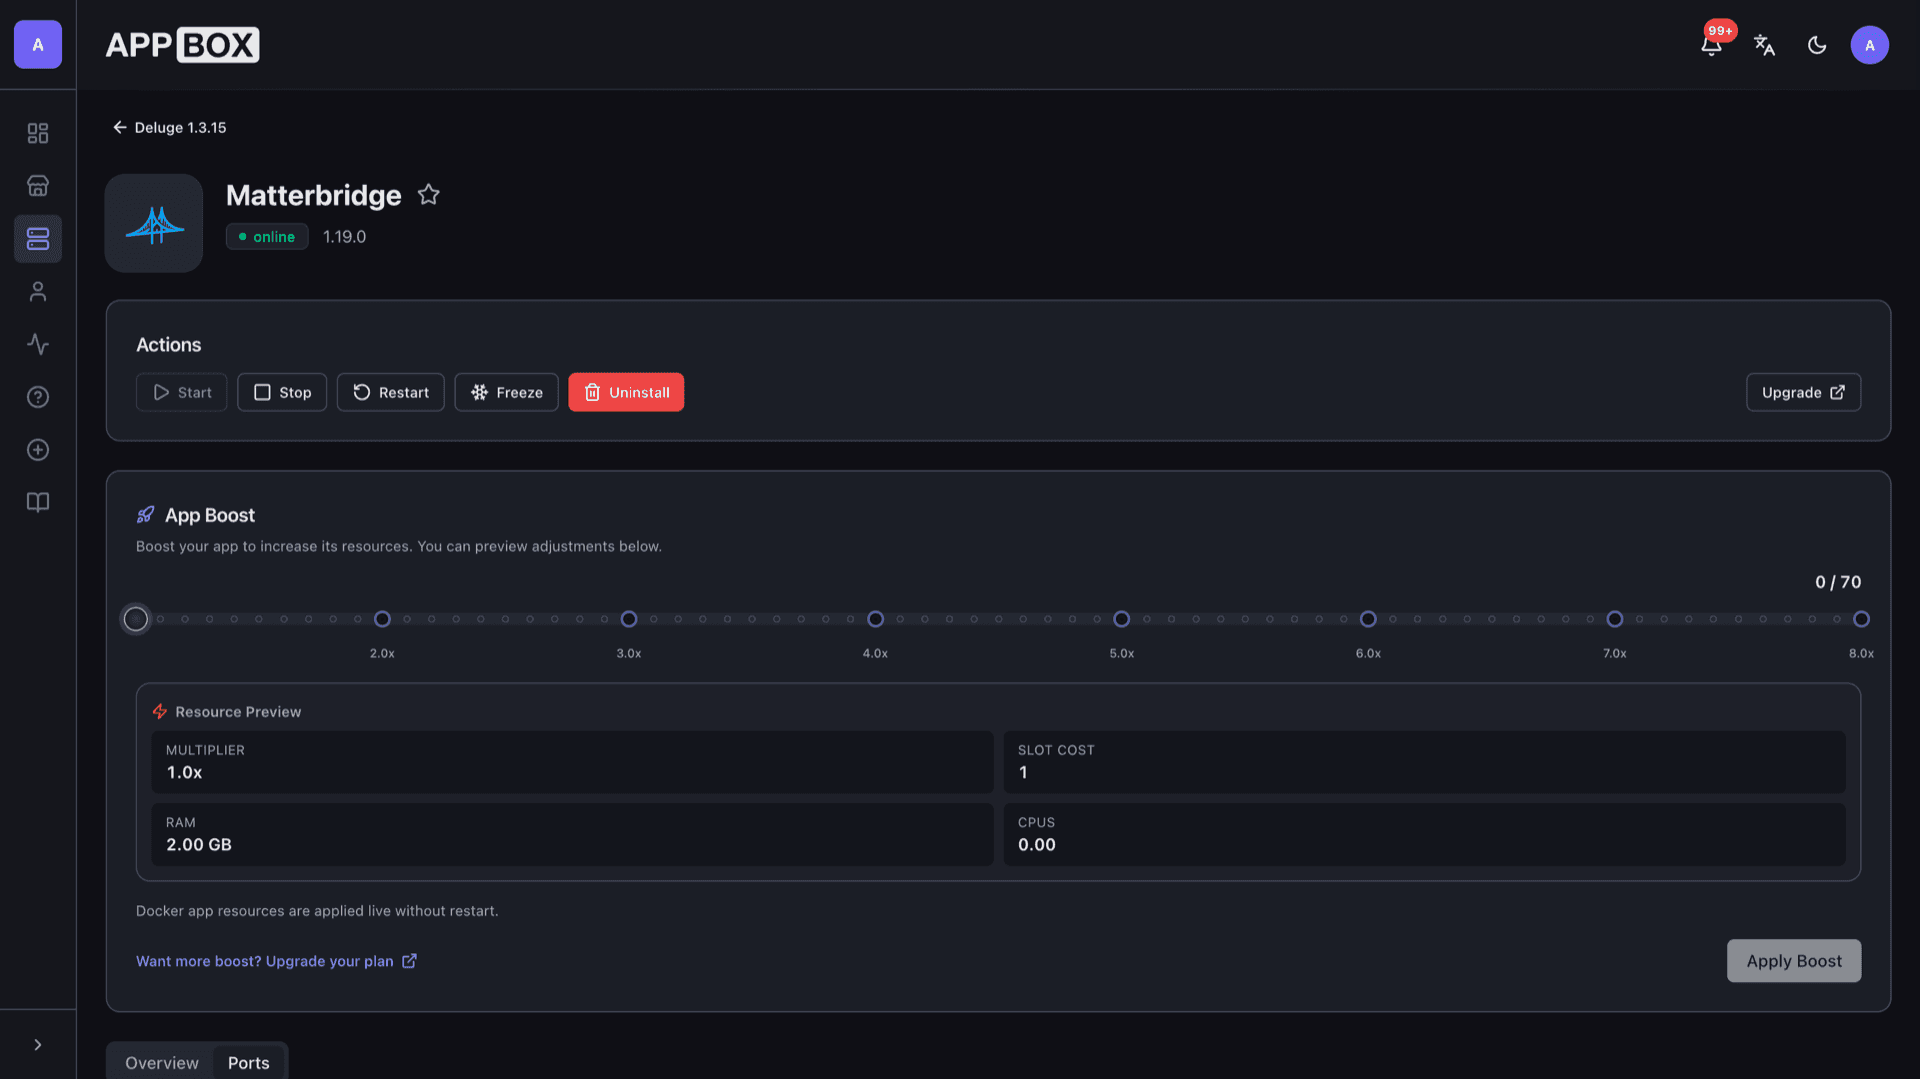Image resolution: width=1920 pixels, height=1079 pixels.
Task: Set boost slider to 5.0x mark
Action: tap(1122, 619)
